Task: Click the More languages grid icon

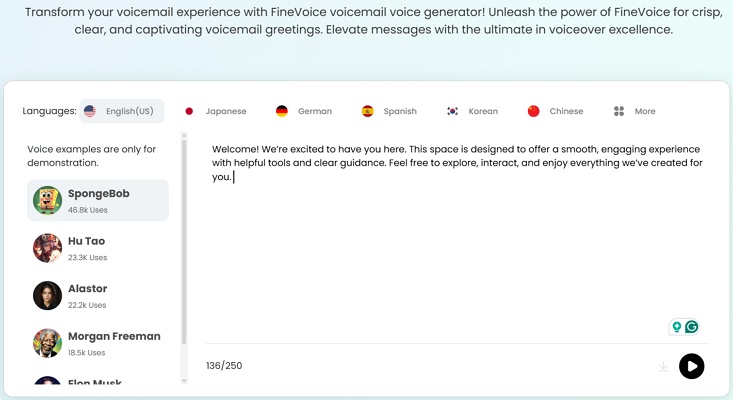Action: click(x=619, y=111)
